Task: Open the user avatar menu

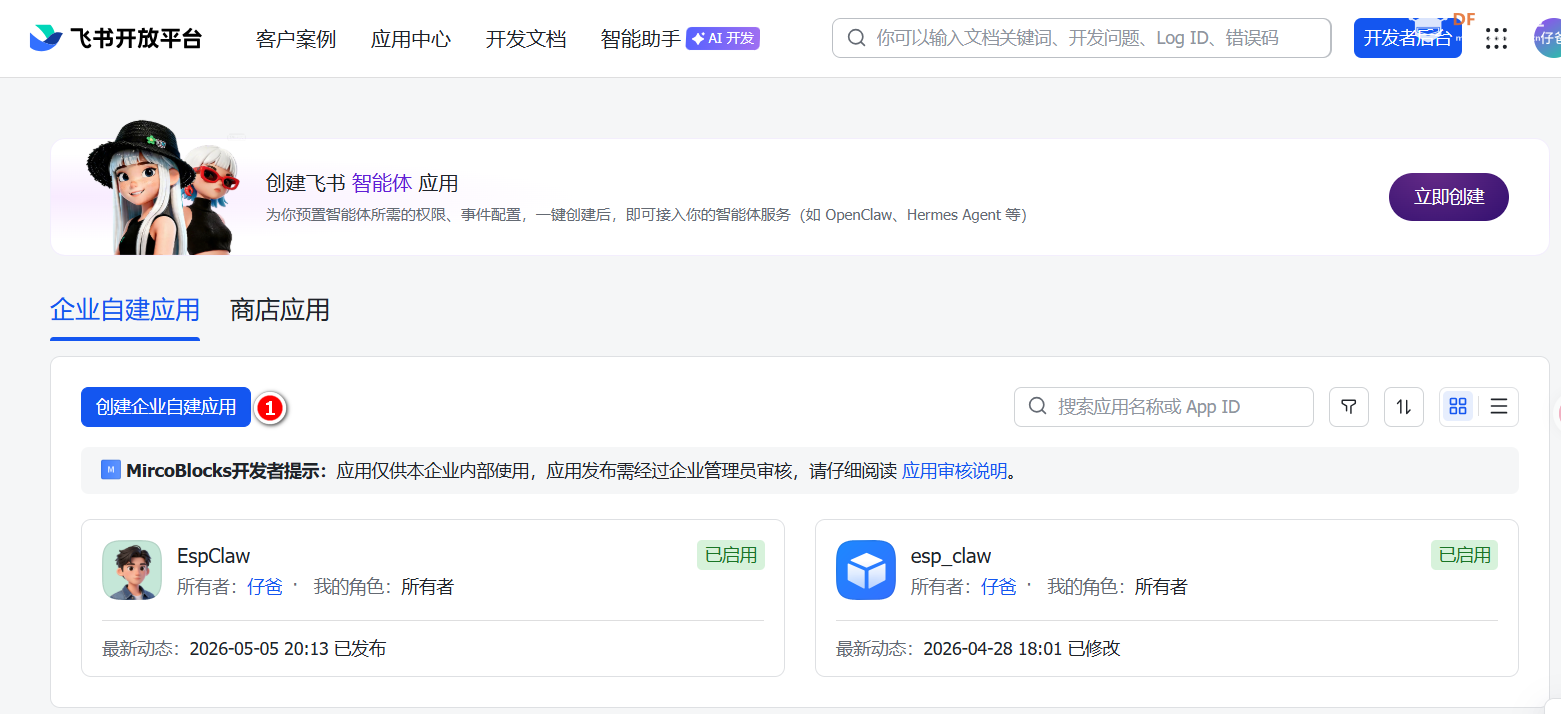Action: (x=1547, y=38)
